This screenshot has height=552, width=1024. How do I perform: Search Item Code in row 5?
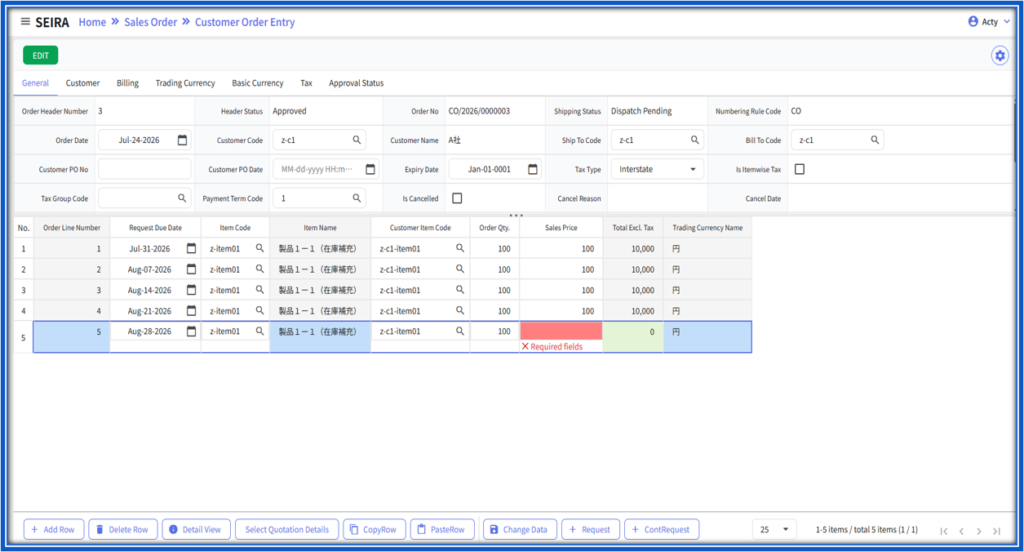[x=260, y=331]
